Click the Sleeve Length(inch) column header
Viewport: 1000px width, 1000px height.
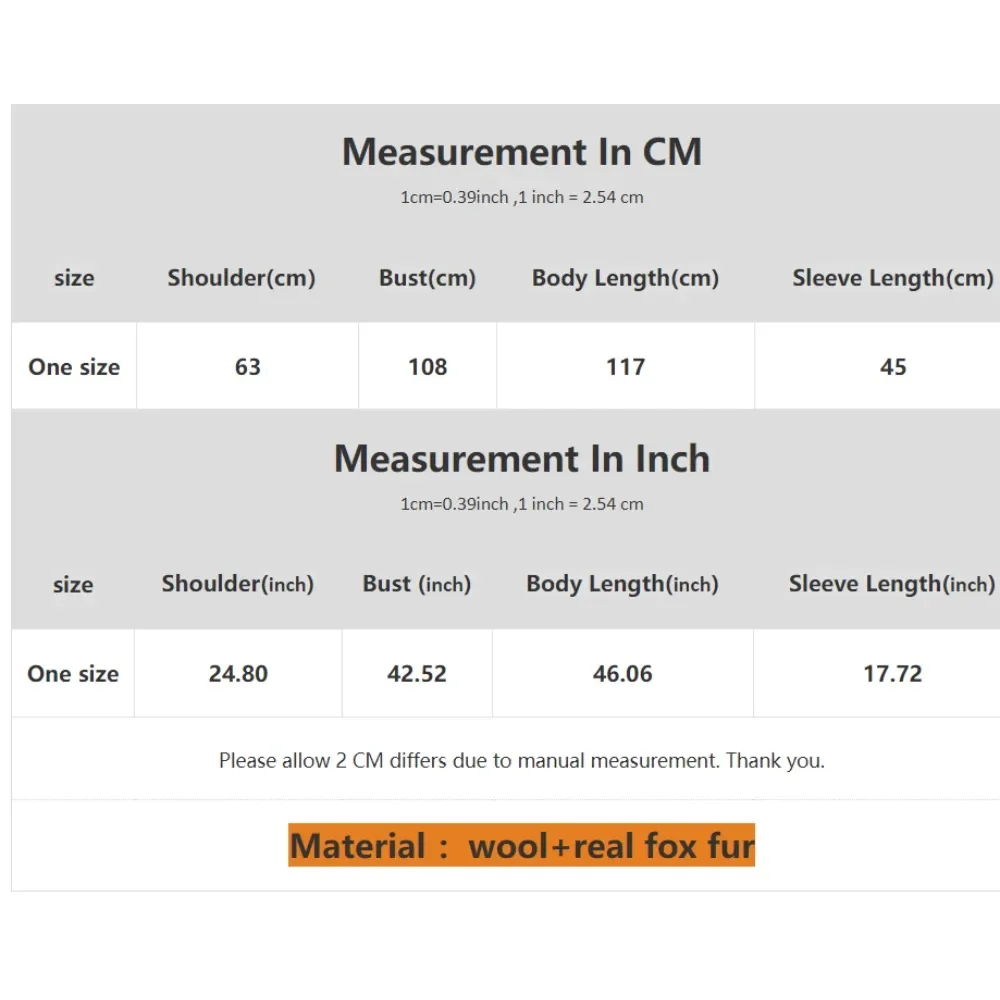(891, 584)
